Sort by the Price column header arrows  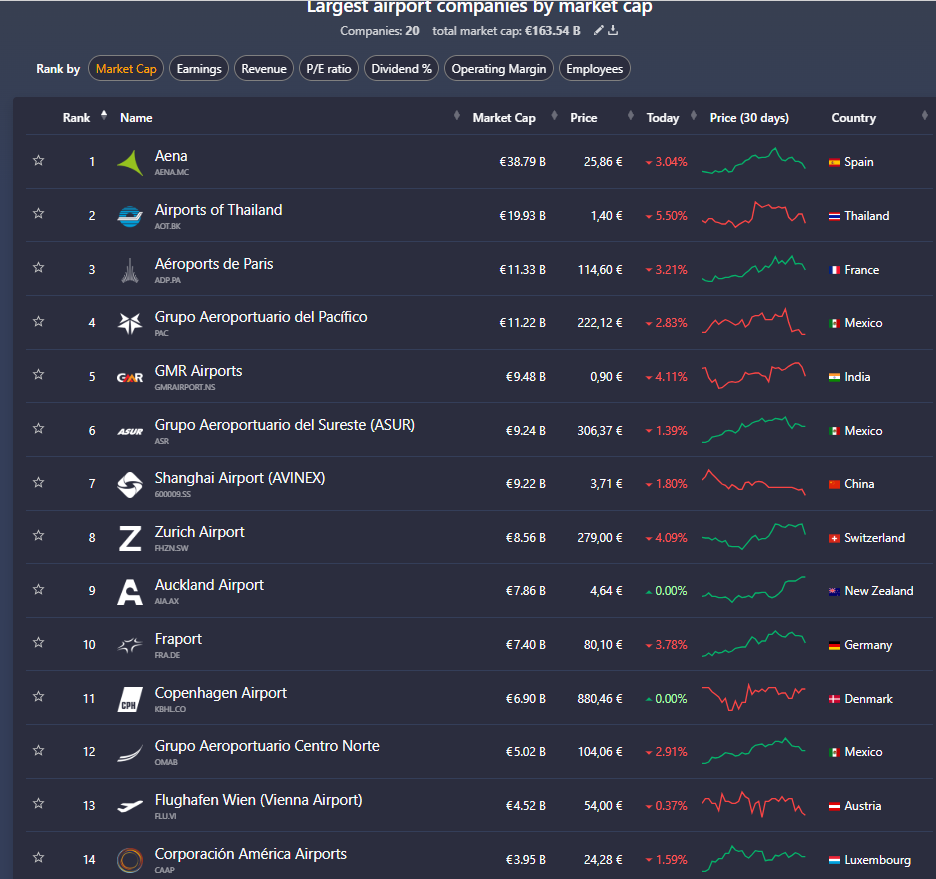(x=631, y=115)
